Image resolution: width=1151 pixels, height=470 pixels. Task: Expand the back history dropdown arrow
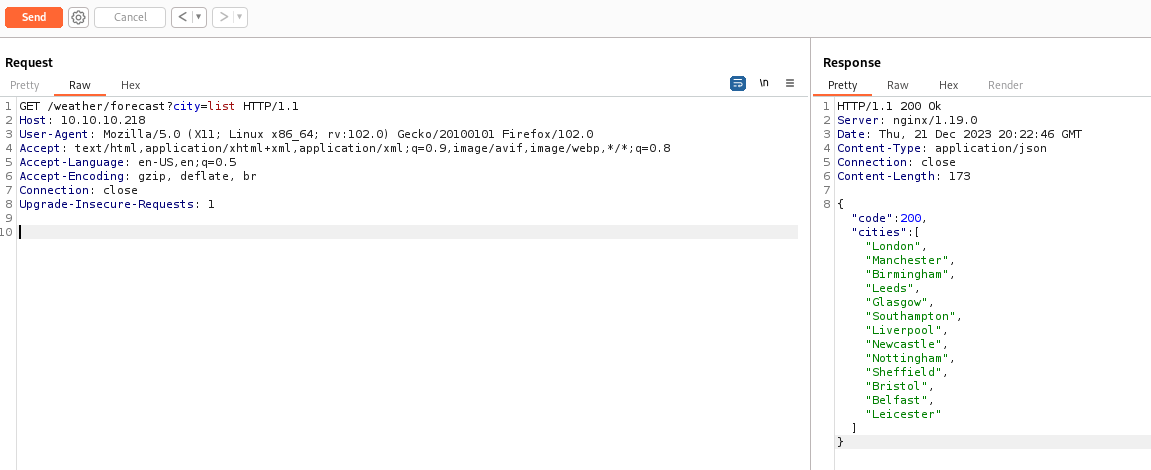(198, 17)
